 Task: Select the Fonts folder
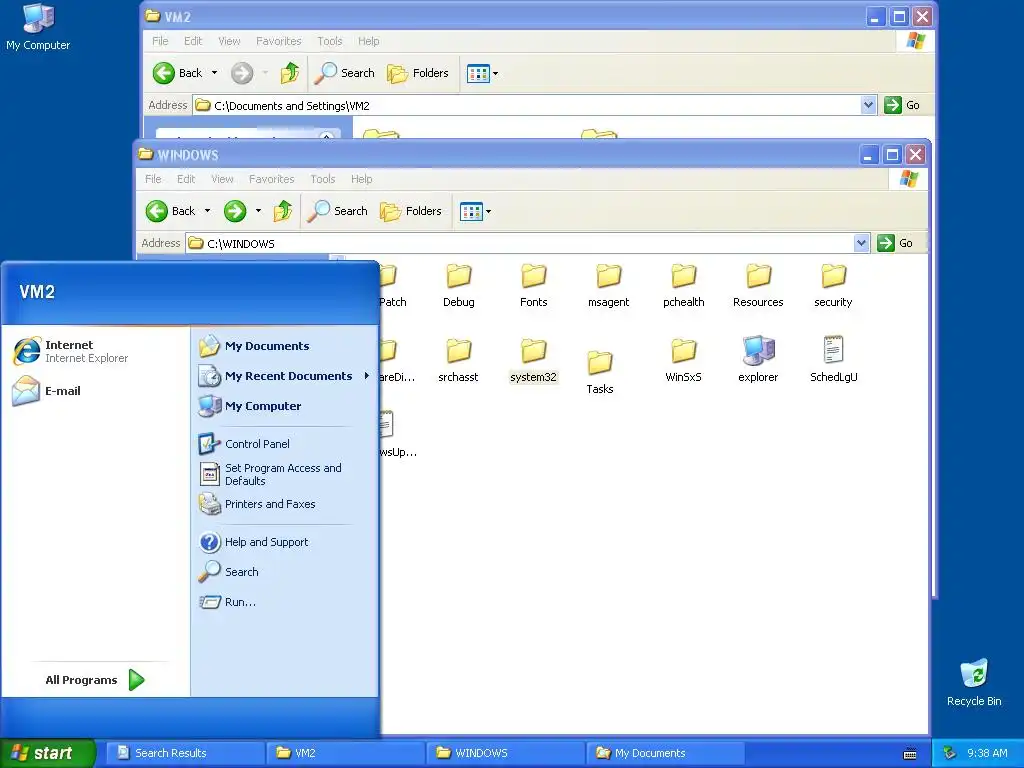coord(534,285)
